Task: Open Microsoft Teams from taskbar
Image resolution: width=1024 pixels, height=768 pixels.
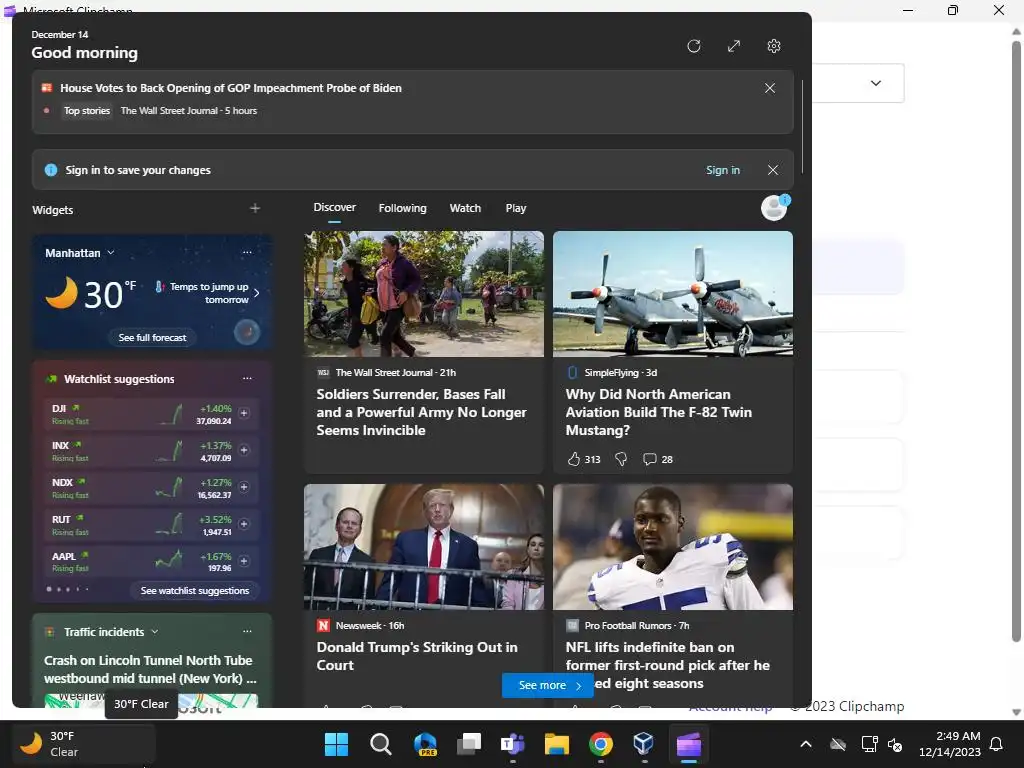Action: click(513, 744)
